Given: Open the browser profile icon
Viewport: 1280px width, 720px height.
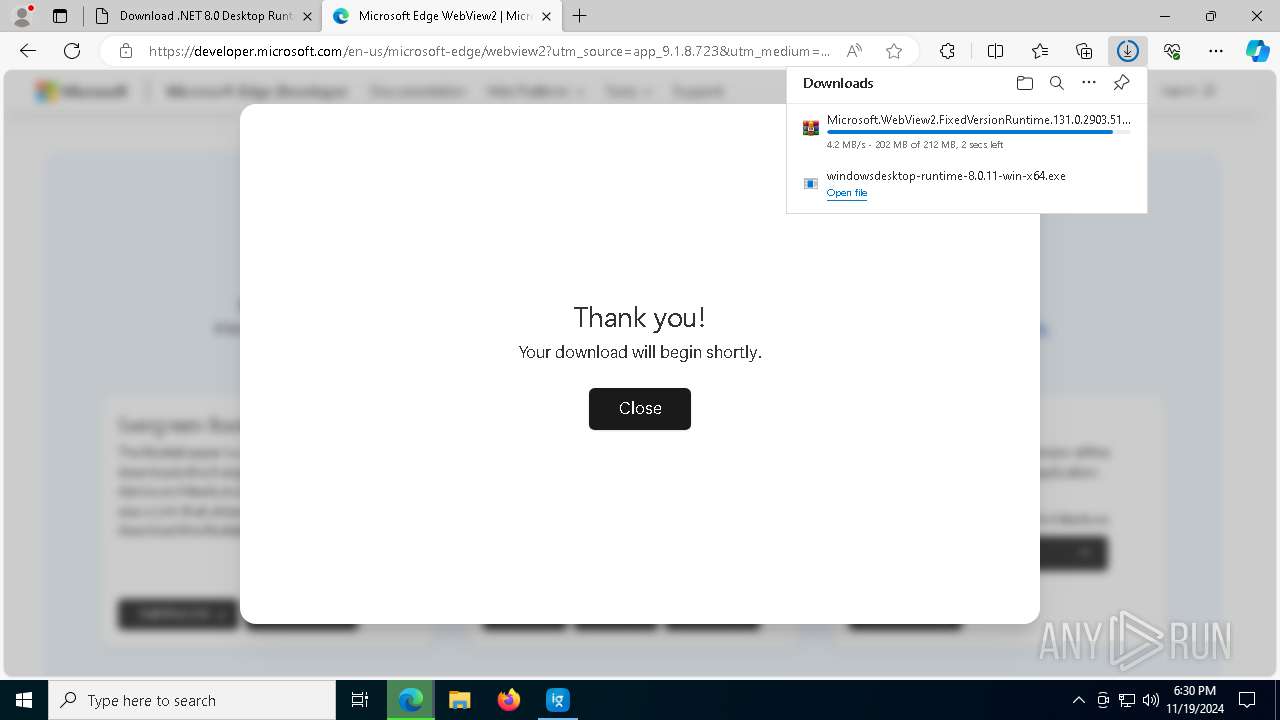Looking at the screenshot, I should point(22,16).
